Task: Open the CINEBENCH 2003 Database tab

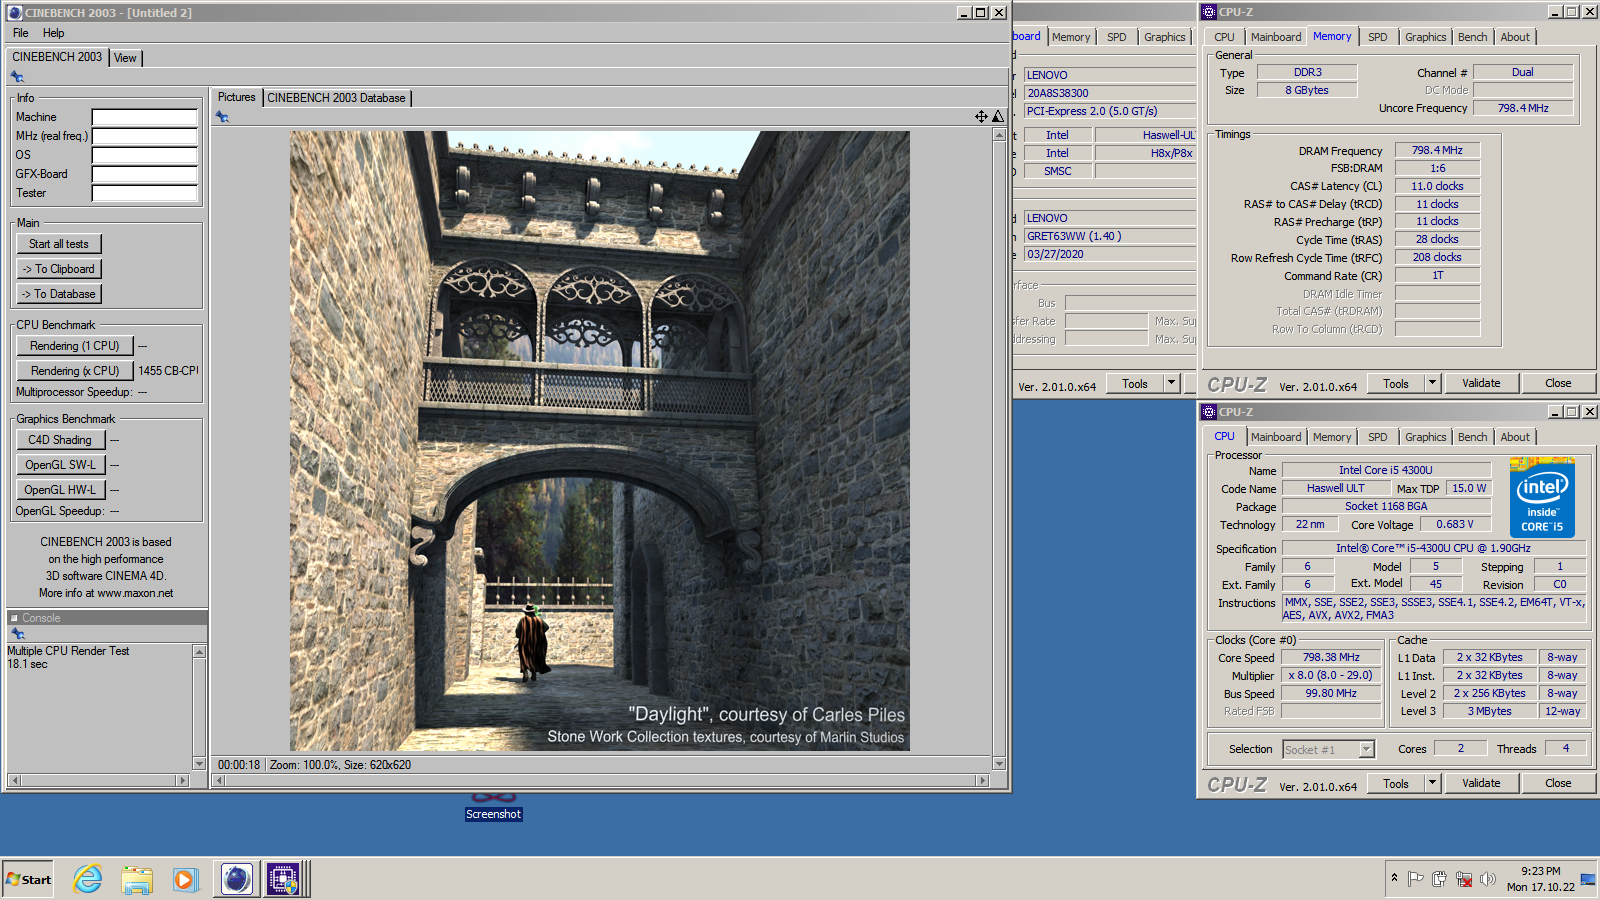Action: click(336, 98)
